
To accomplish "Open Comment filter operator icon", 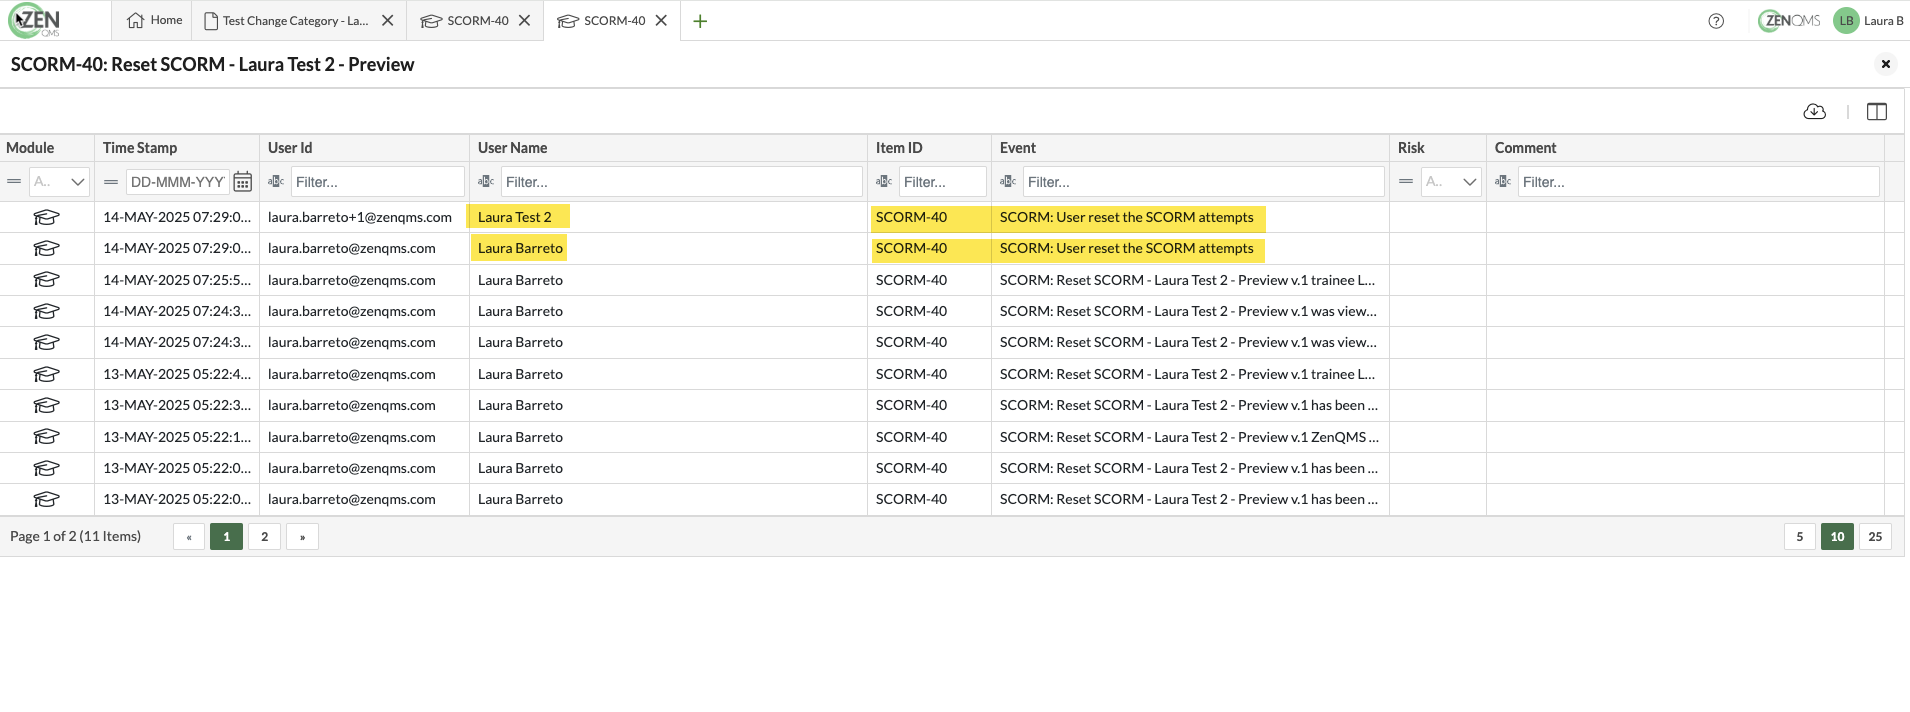I will point(1503,182).
